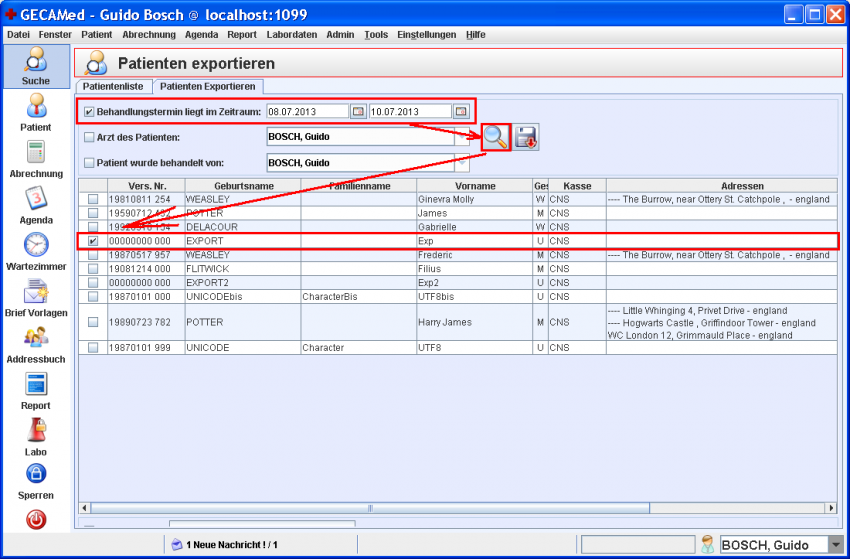Open the Labordaten menu
Screen dimensions: 850x559
pyautogui.click(x=292, y=34)
